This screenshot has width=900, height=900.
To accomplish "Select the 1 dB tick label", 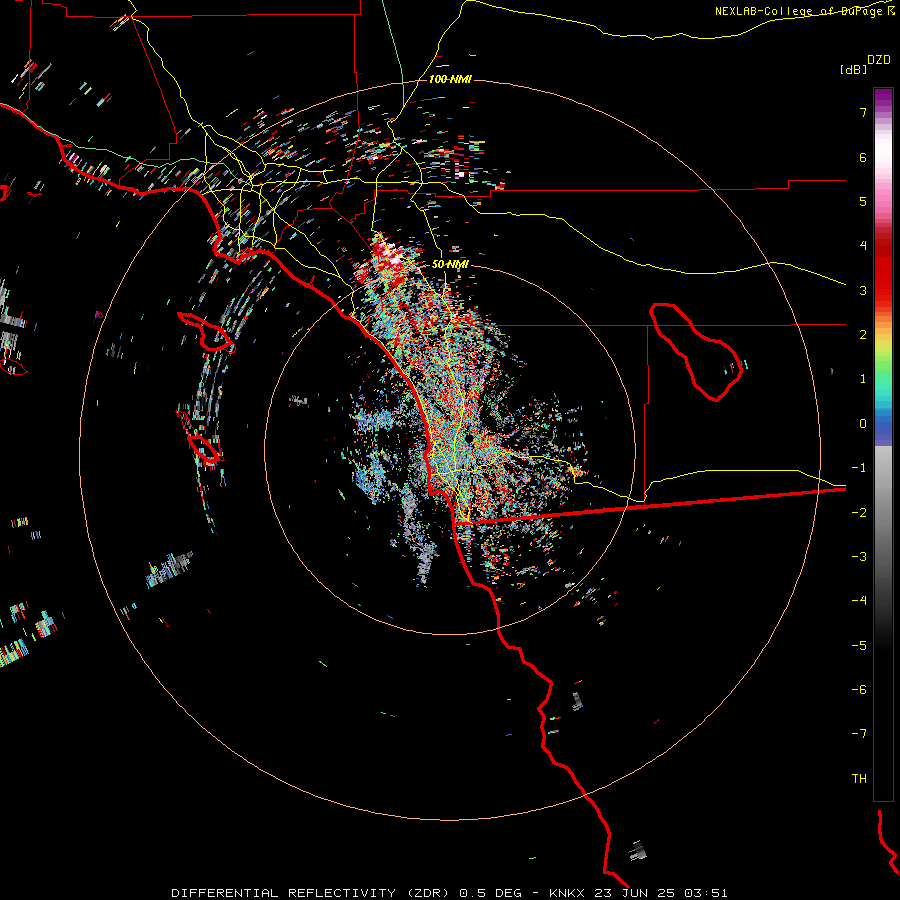I will tap(863, 379).
